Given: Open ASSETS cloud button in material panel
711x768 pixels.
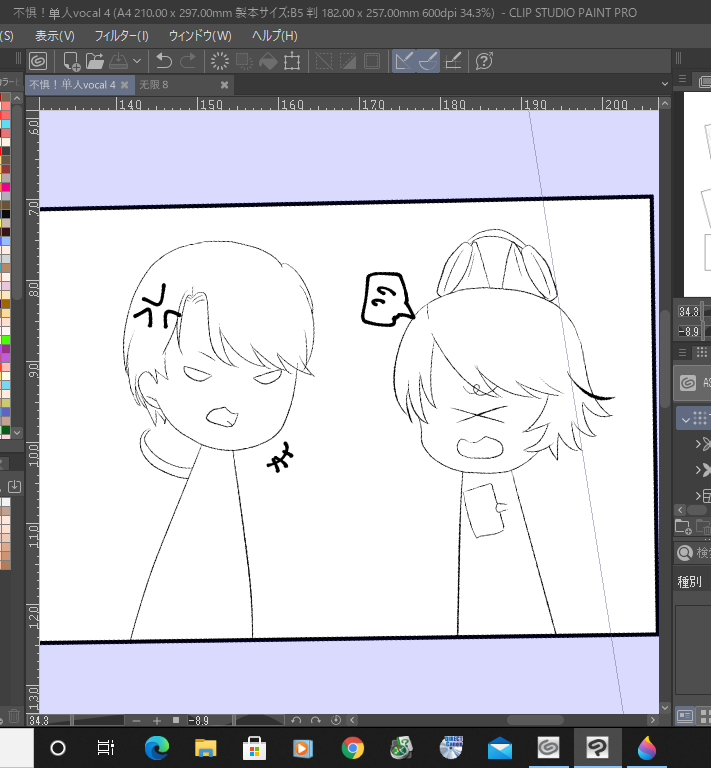Looking at the screenshot, I should [x=693, y=383].
